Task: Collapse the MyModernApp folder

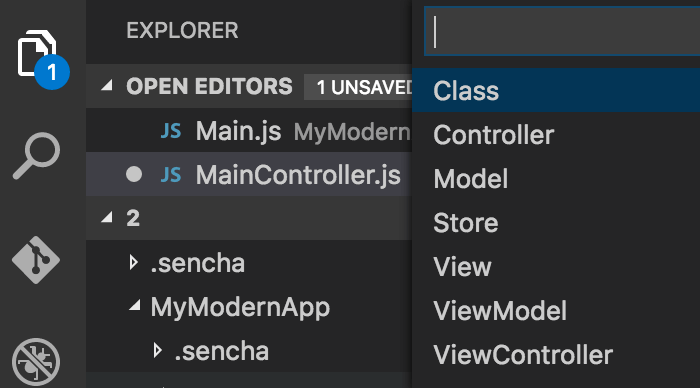Action: click(x=134, y=306)
